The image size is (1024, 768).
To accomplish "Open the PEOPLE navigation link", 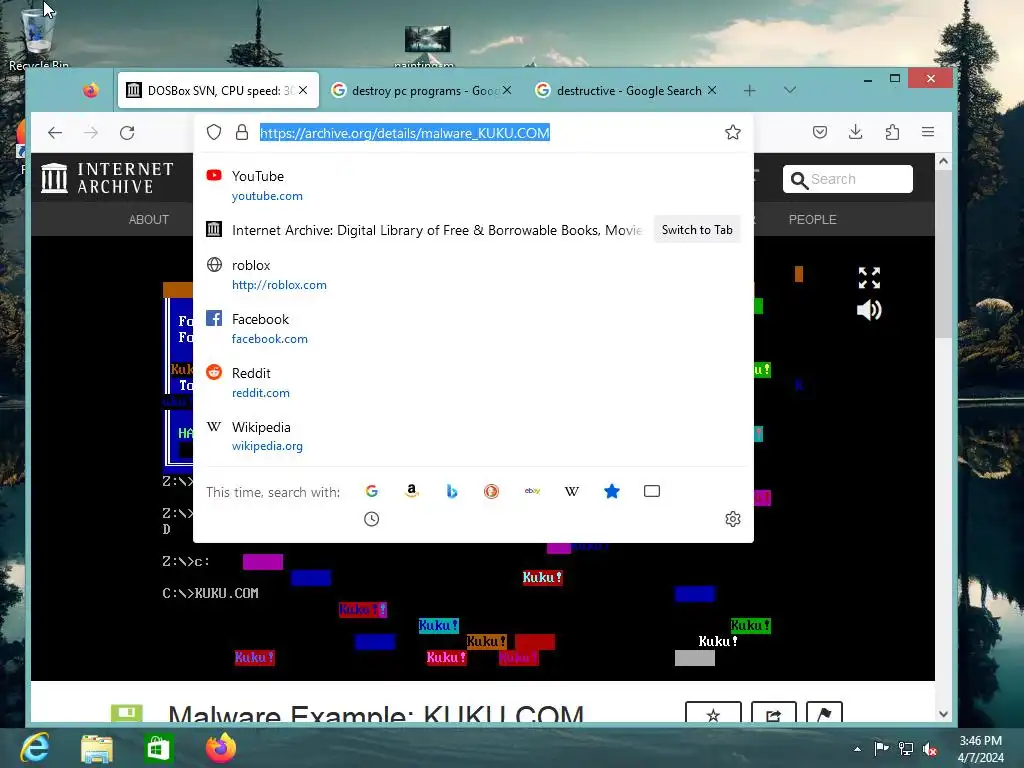I will click(812, 219).
